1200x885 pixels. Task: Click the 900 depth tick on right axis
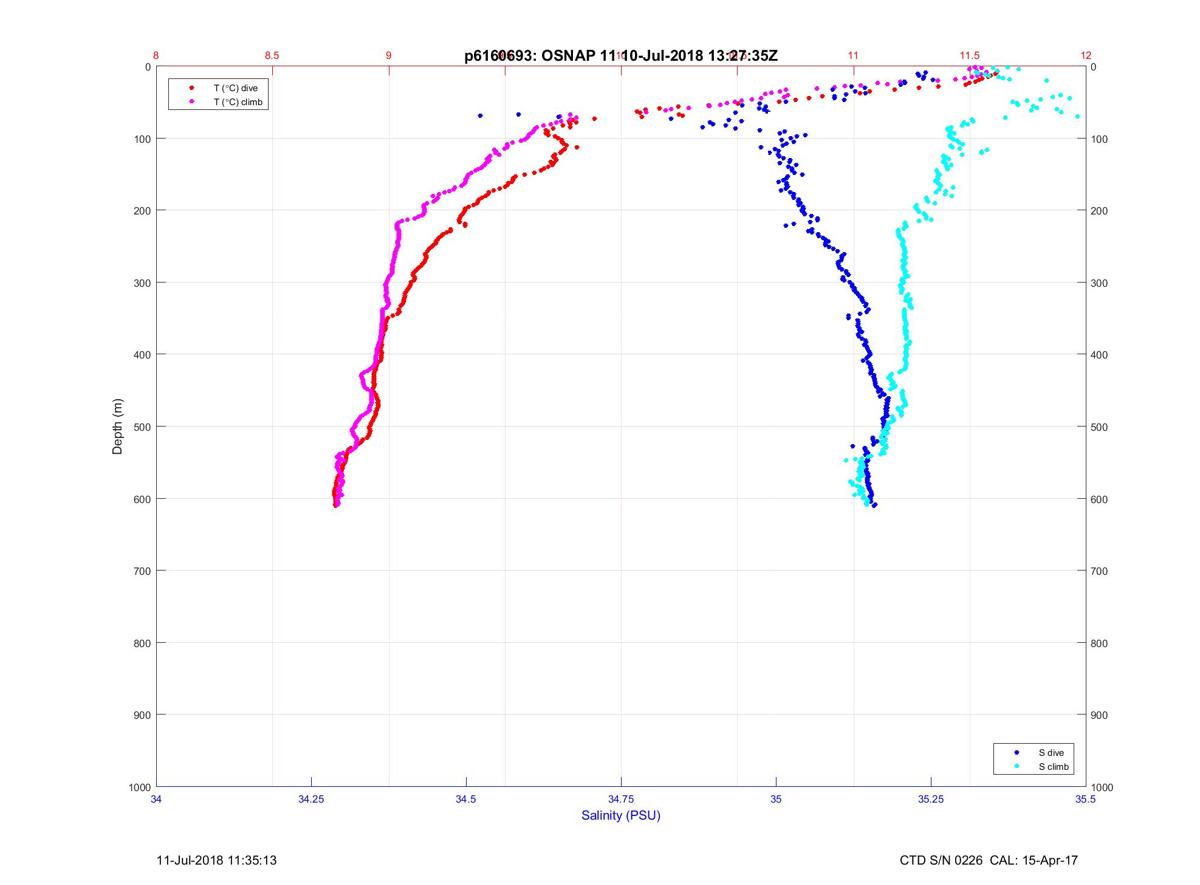click(x=1100, y=715)
